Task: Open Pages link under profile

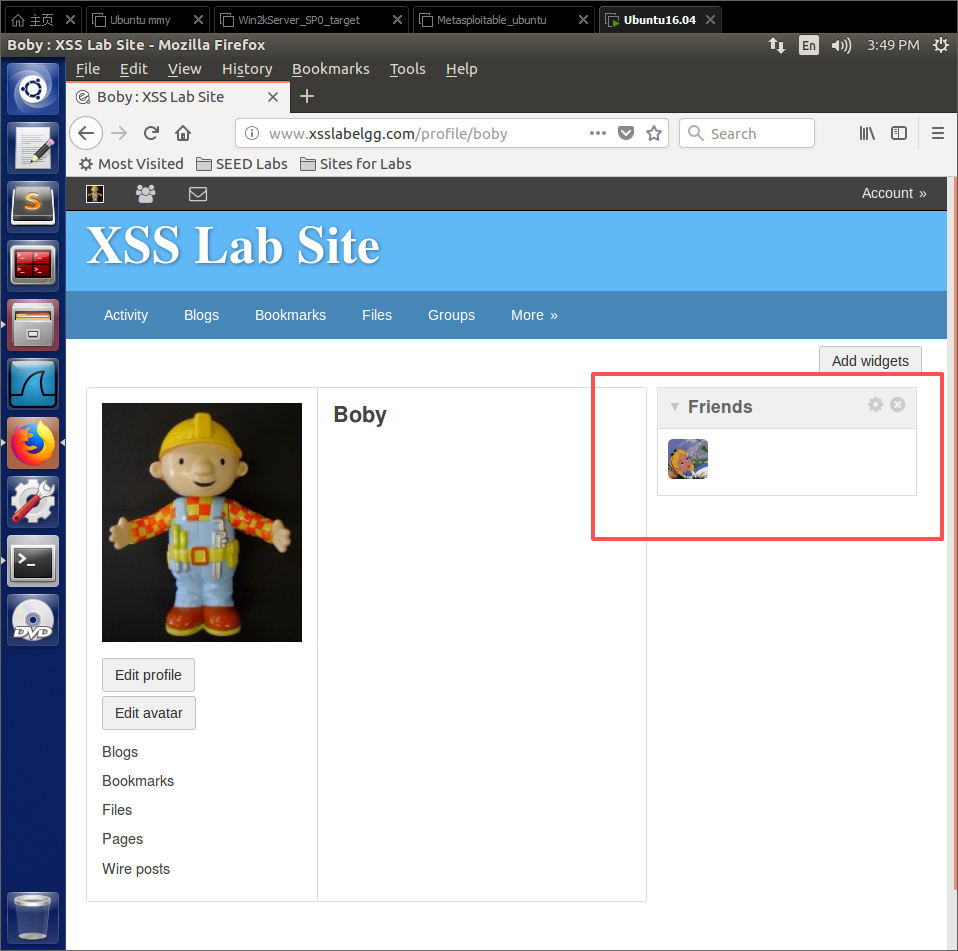Action: 122,839
